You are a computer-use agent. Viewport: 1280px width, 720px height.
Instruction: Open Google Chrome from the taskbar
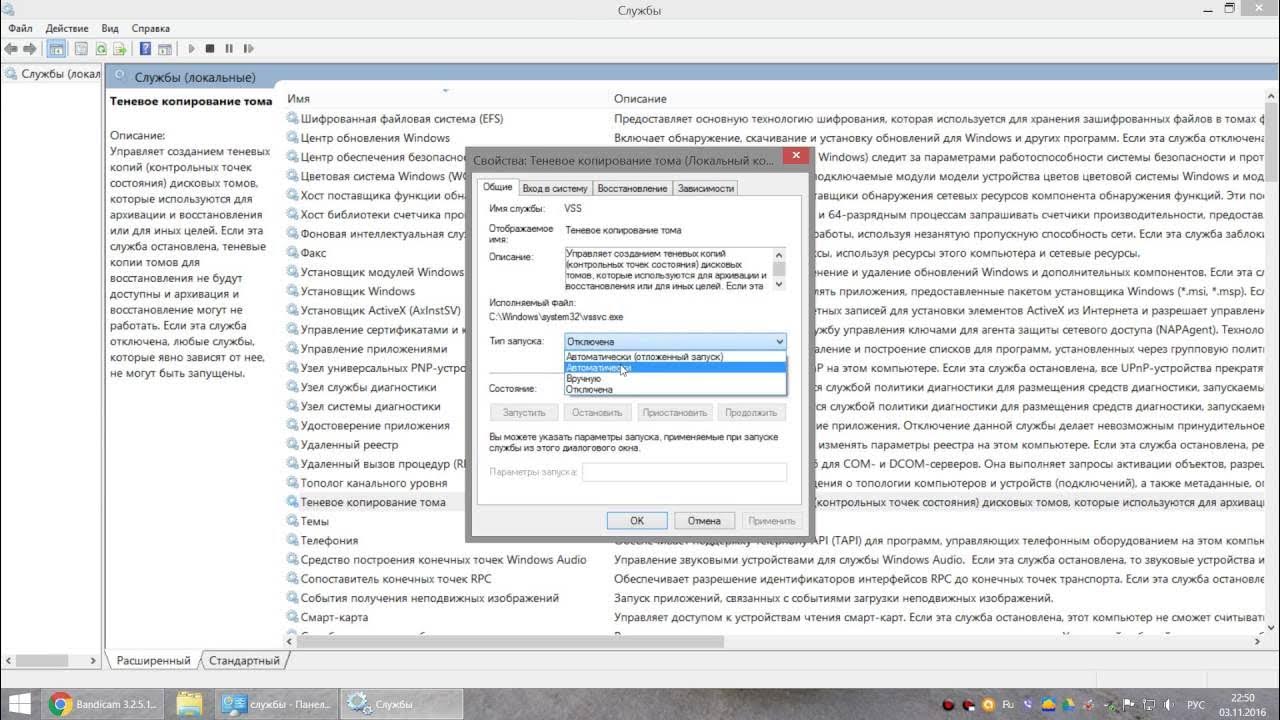(60, 705)
